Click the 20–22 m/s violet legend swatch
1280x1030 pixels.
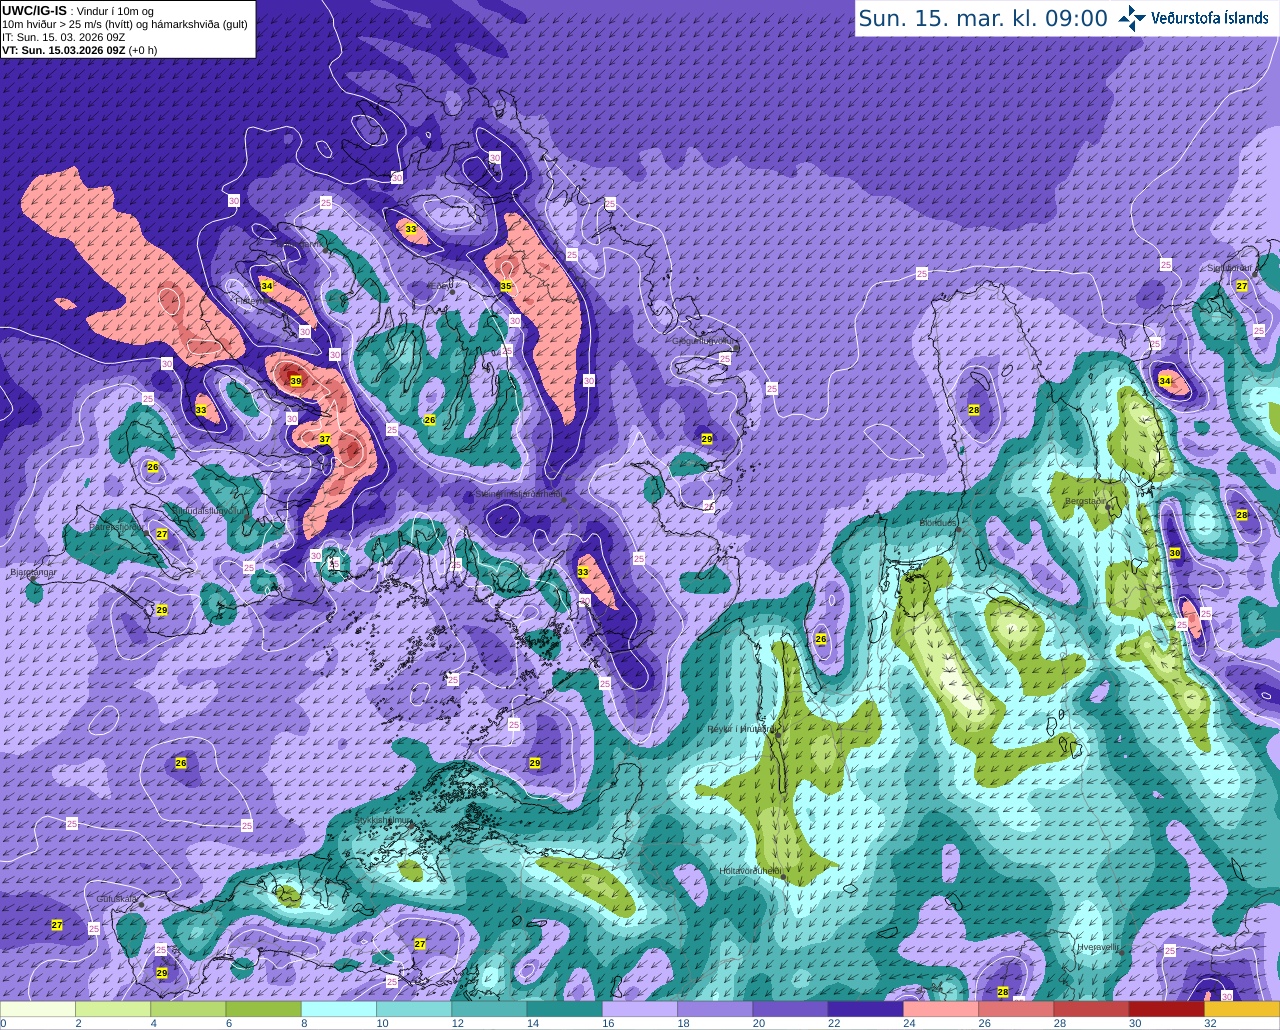[x=790, y=1010]
